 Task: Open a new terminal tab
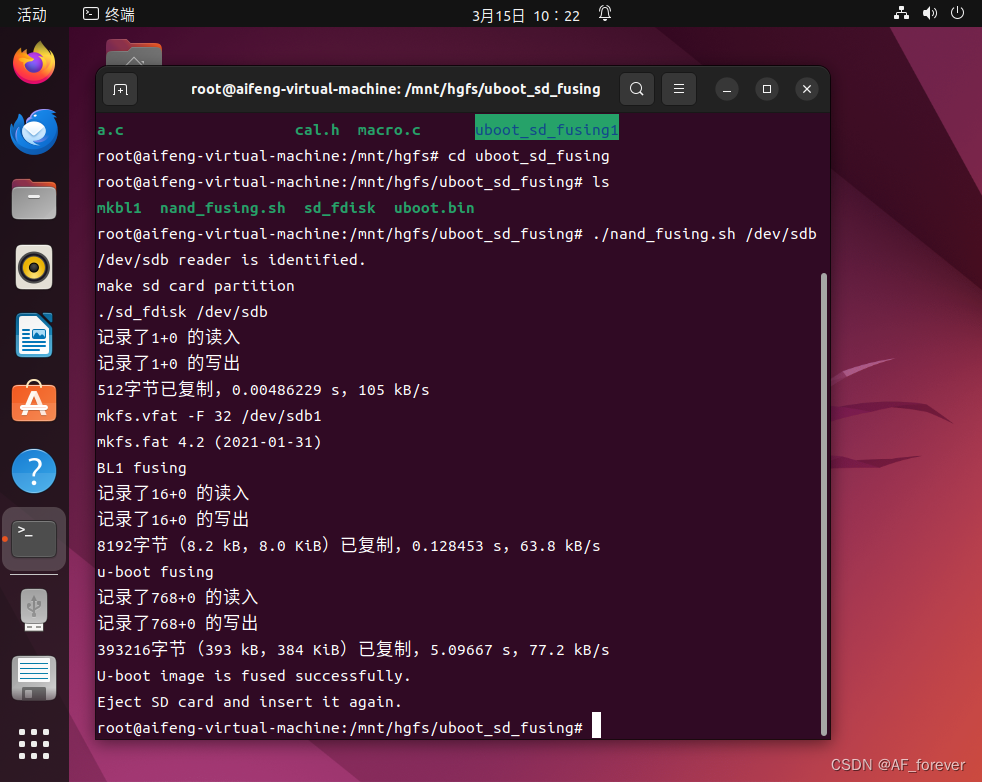[x=120, y=90]
